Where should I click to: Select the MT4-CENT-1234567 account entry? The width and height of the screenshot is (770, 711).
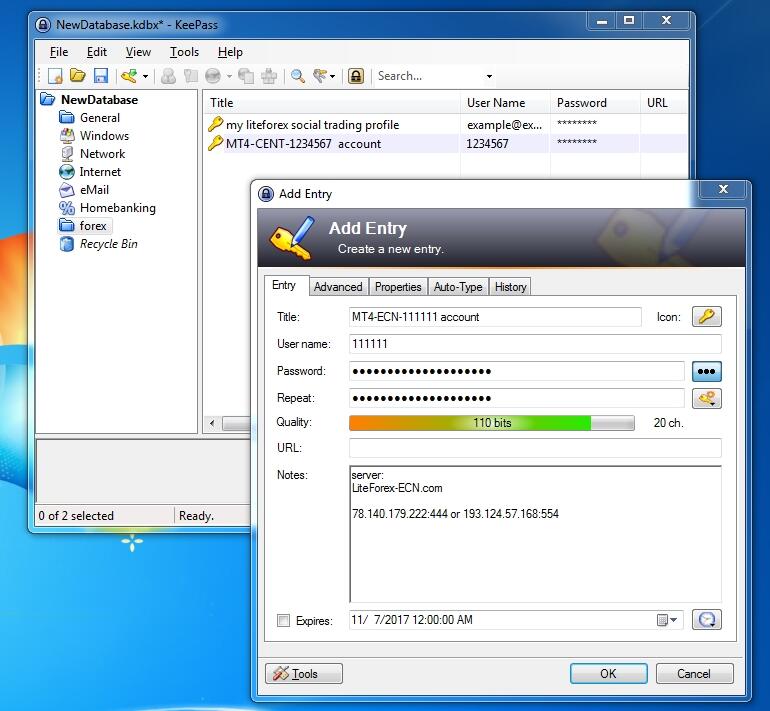[x=303, y=144]
